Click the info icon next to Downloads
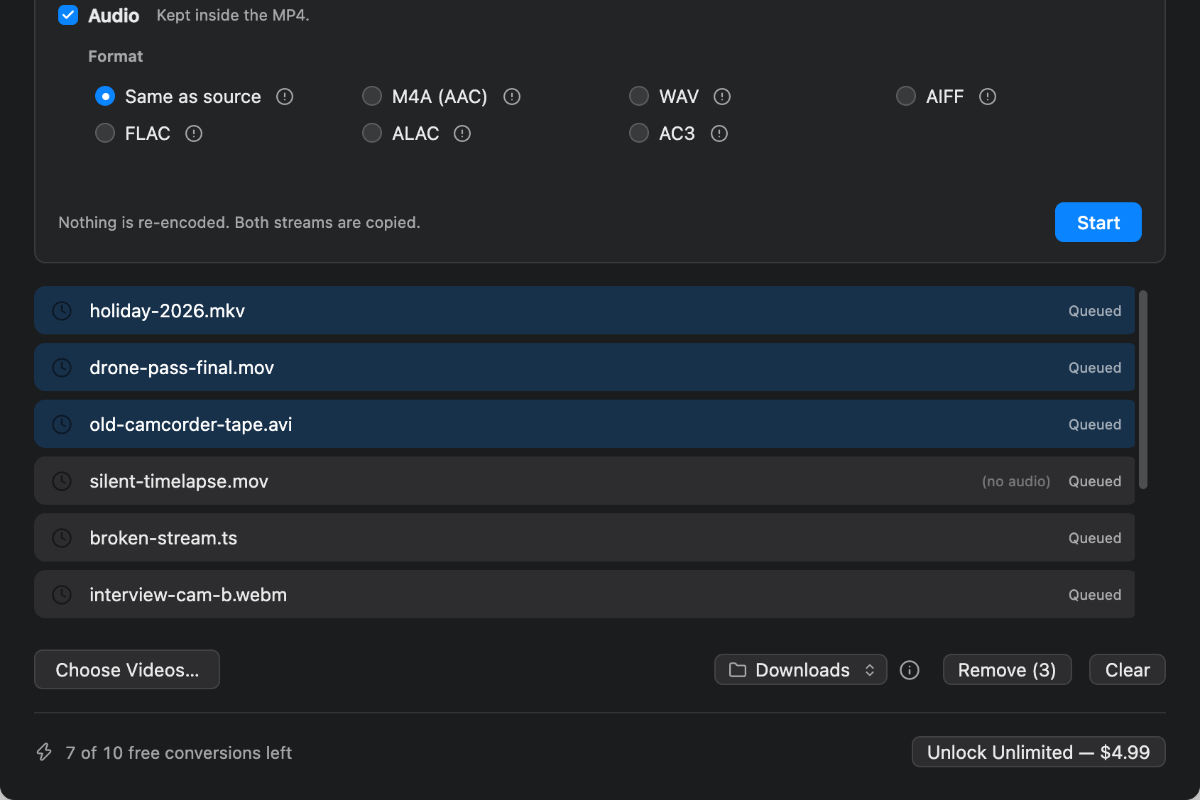The height and width of the screenshot is (800, 1200). coord(909,670)
